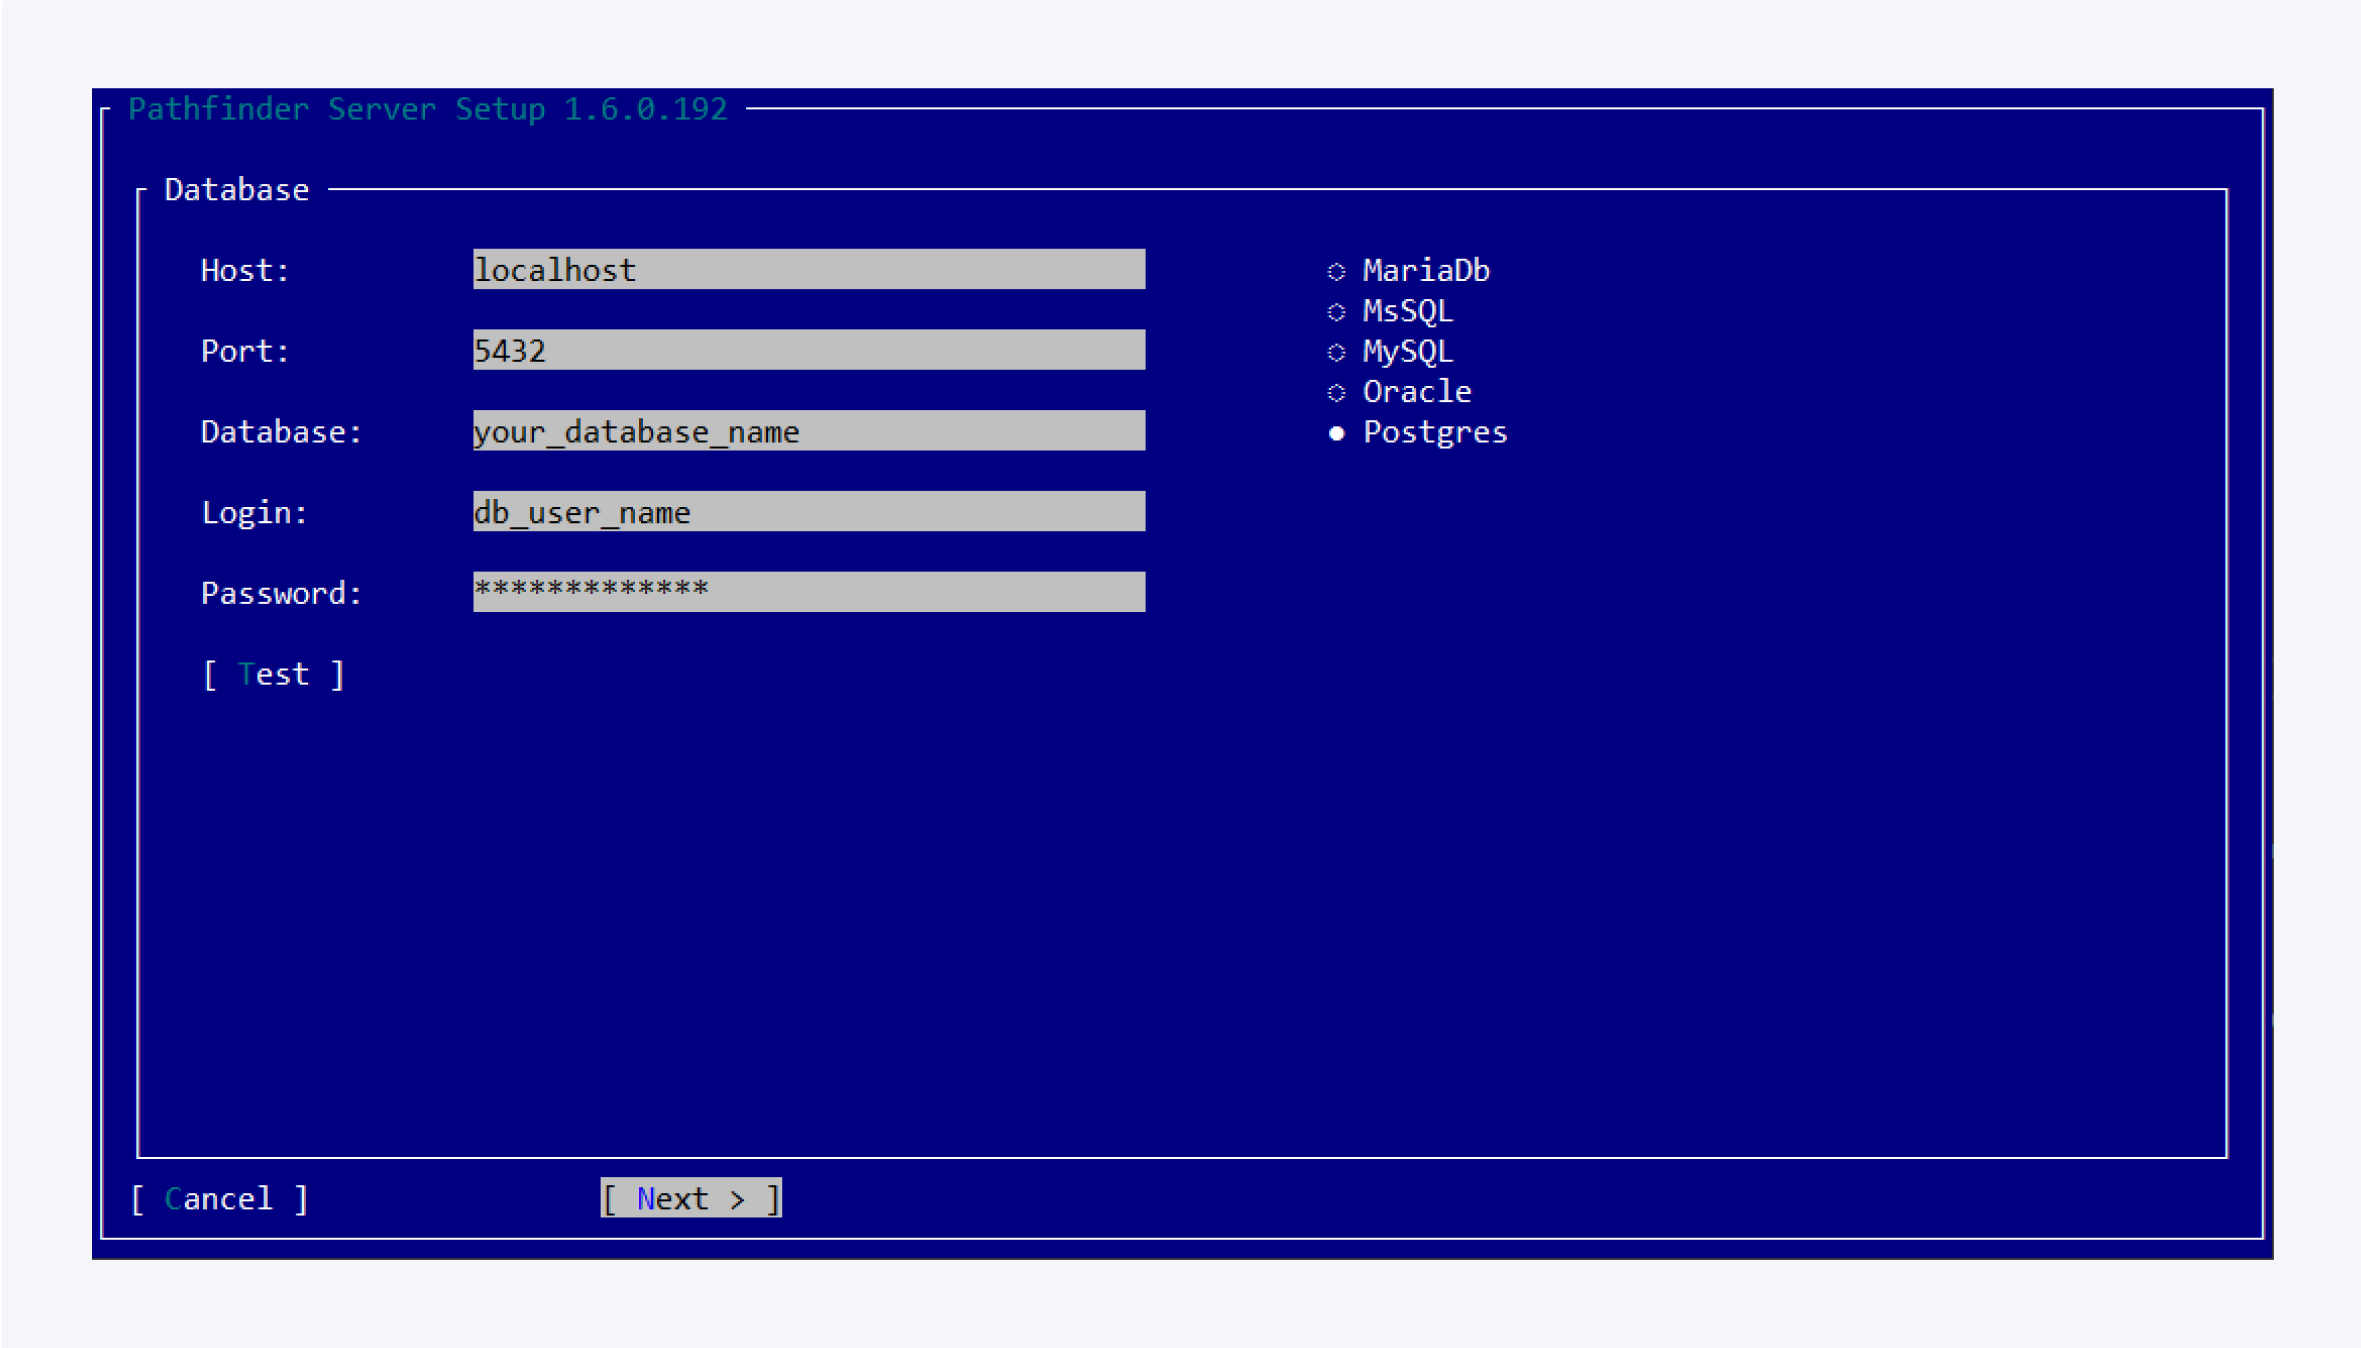Click the Password: label
This screenshot has width=2361, height=1348.
click(x=282, y=592)
